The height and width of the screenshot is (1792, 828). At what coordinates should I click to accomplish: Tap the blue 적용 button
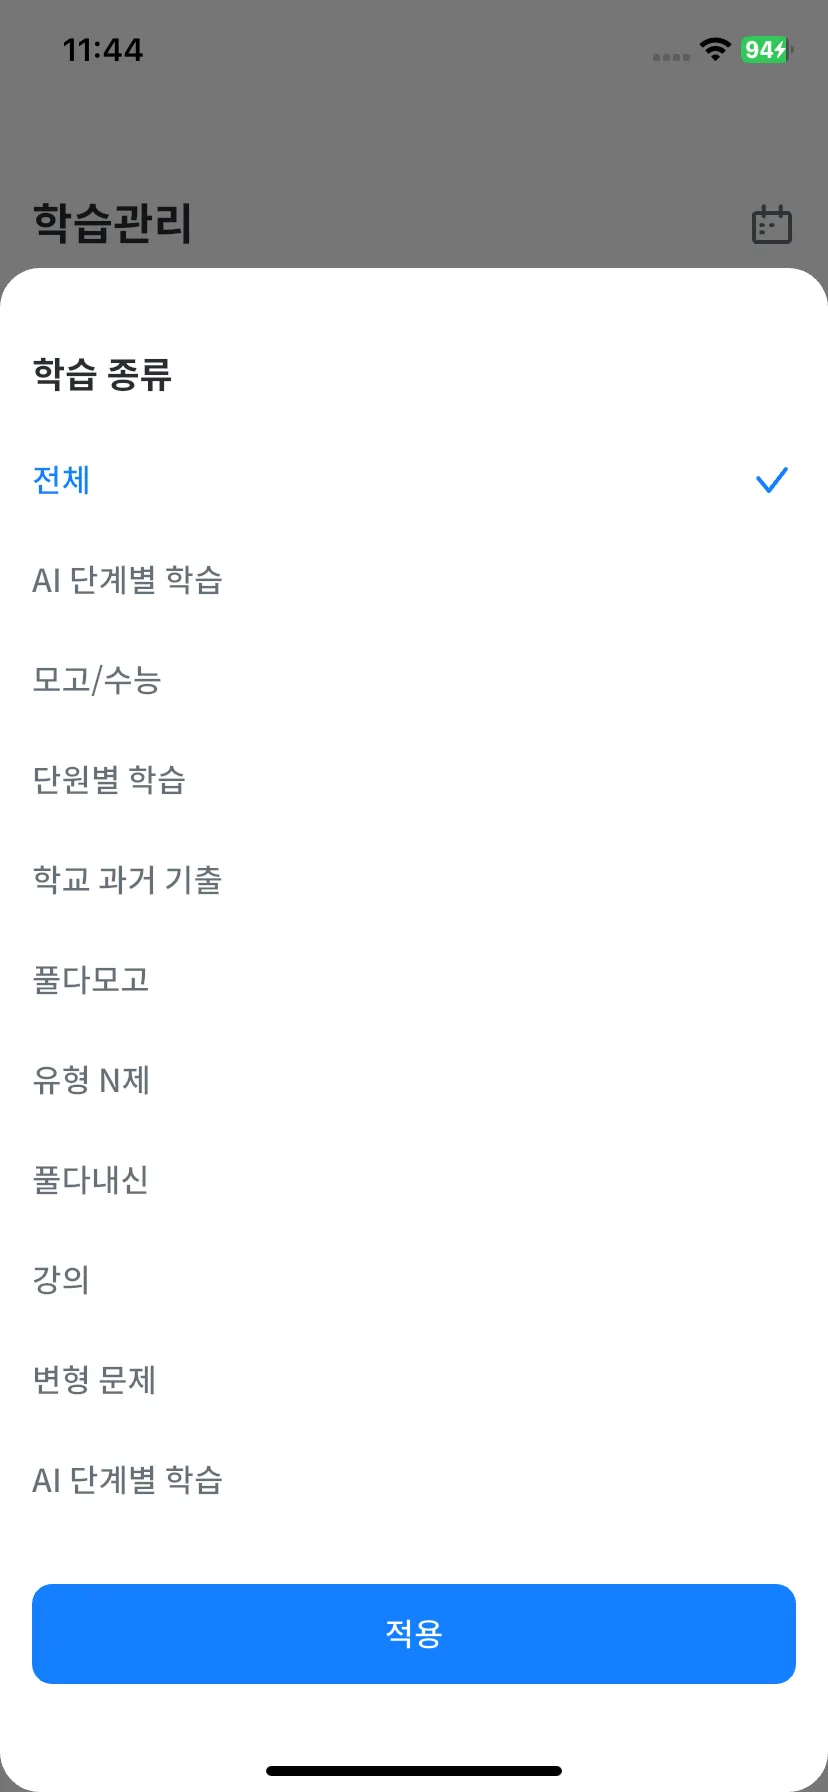coord(414,1634)
